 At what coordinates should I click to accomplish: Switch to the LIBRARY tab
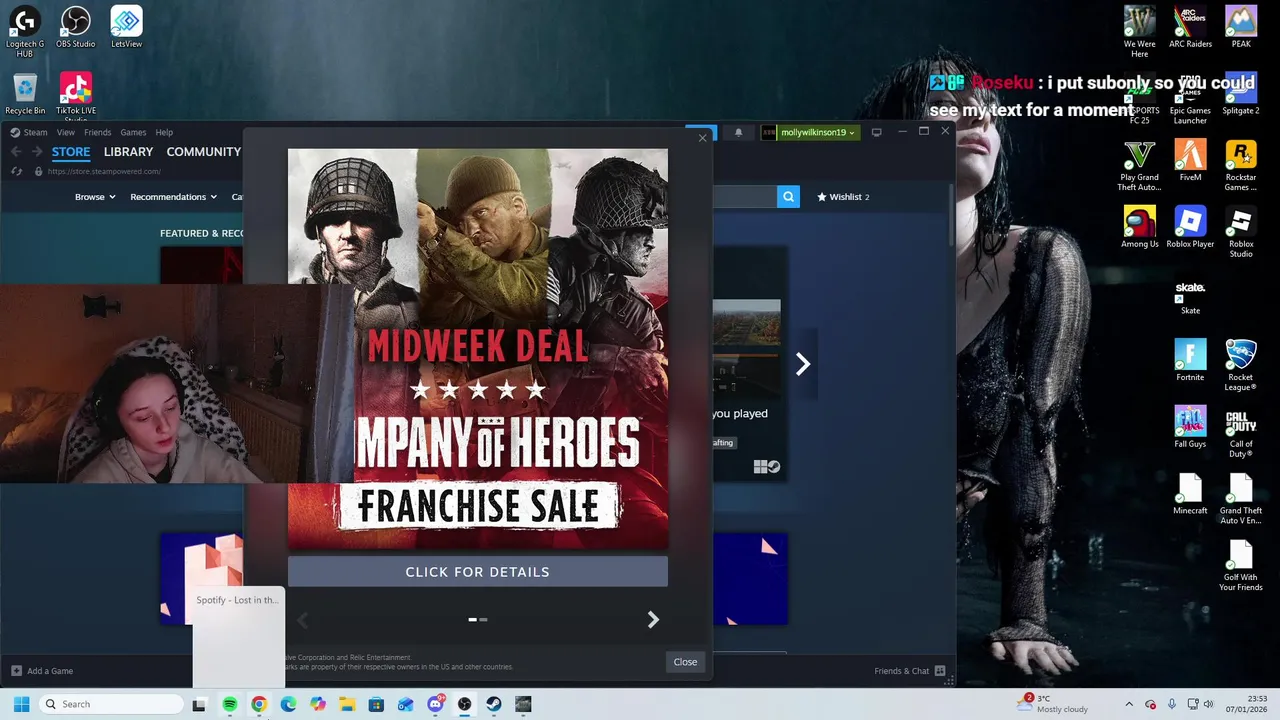[x=128, y=152]
